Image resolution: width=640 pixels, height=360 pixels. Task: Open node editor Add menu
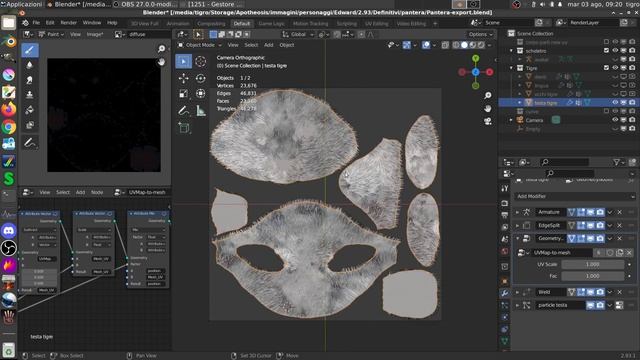pyautogui.click(x=80, y=192)
